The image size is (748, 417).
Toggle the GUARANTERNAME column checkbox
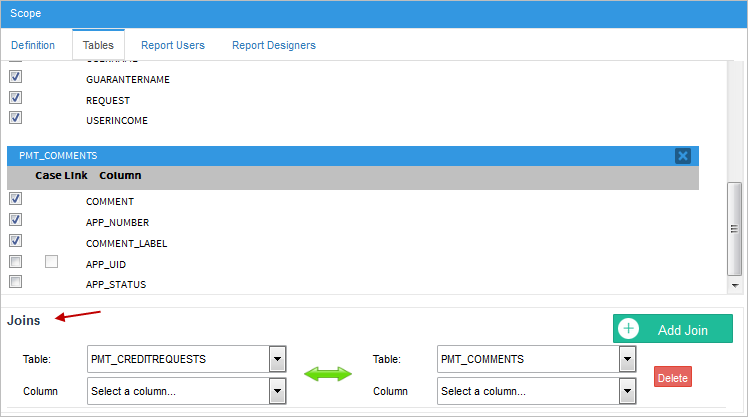coord(15,77)
